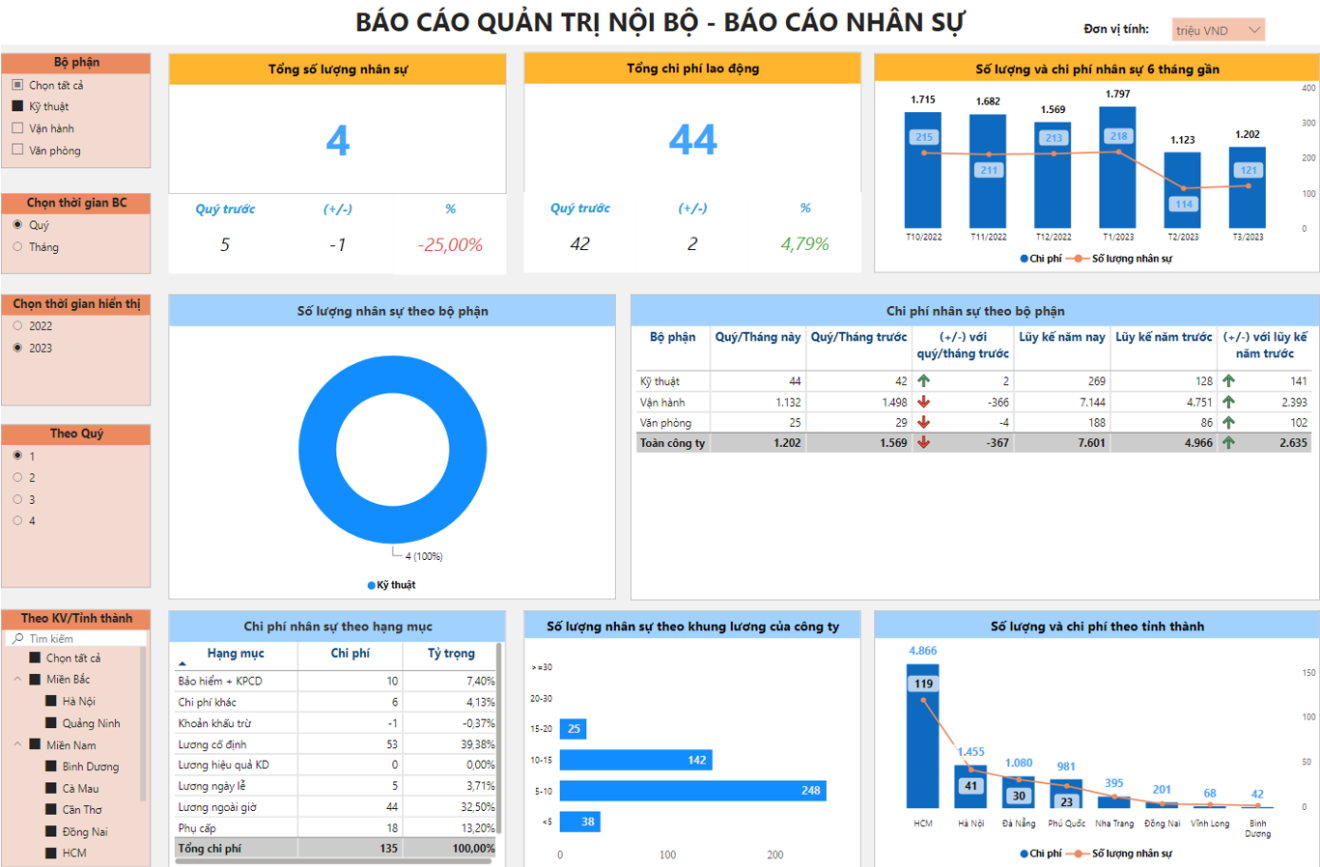This screenshot has height=867, width=1320.
Task: Click green up arrow in Kỹ thuật quarter-change cell
Action: tap(923, 381)
